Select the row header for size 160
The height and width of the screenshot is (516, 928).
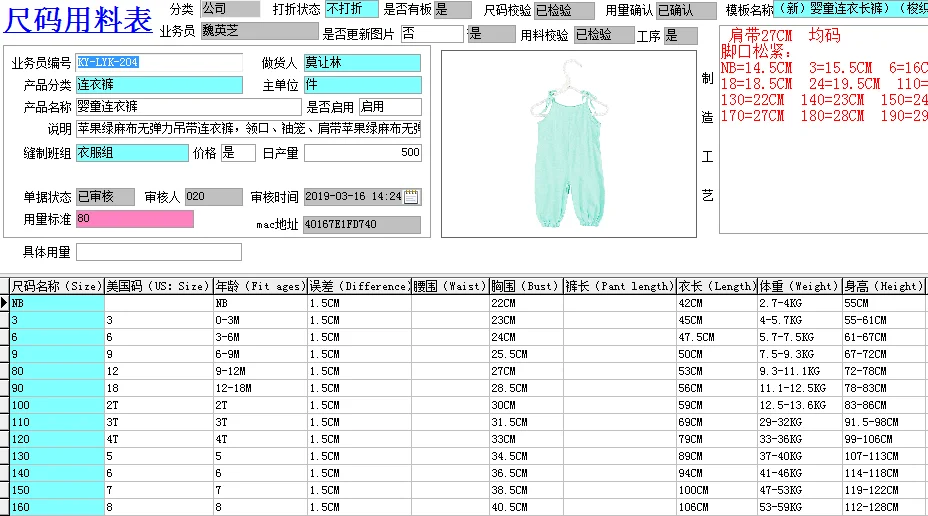4,507
